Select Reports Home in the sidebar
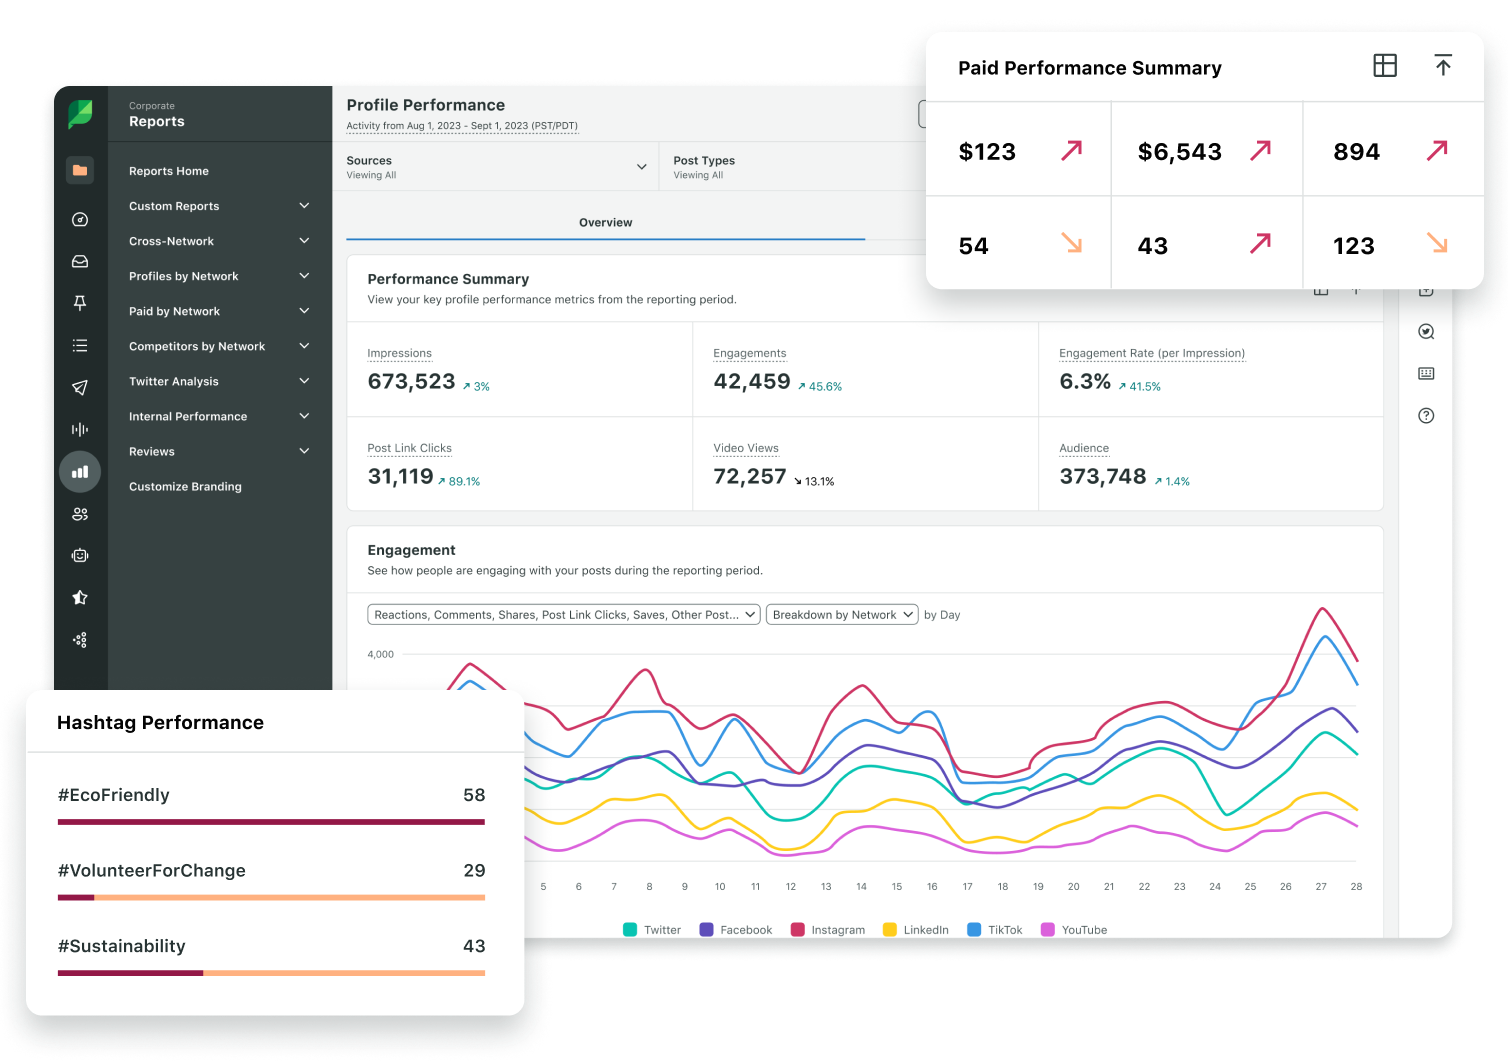 coord(169,170)
